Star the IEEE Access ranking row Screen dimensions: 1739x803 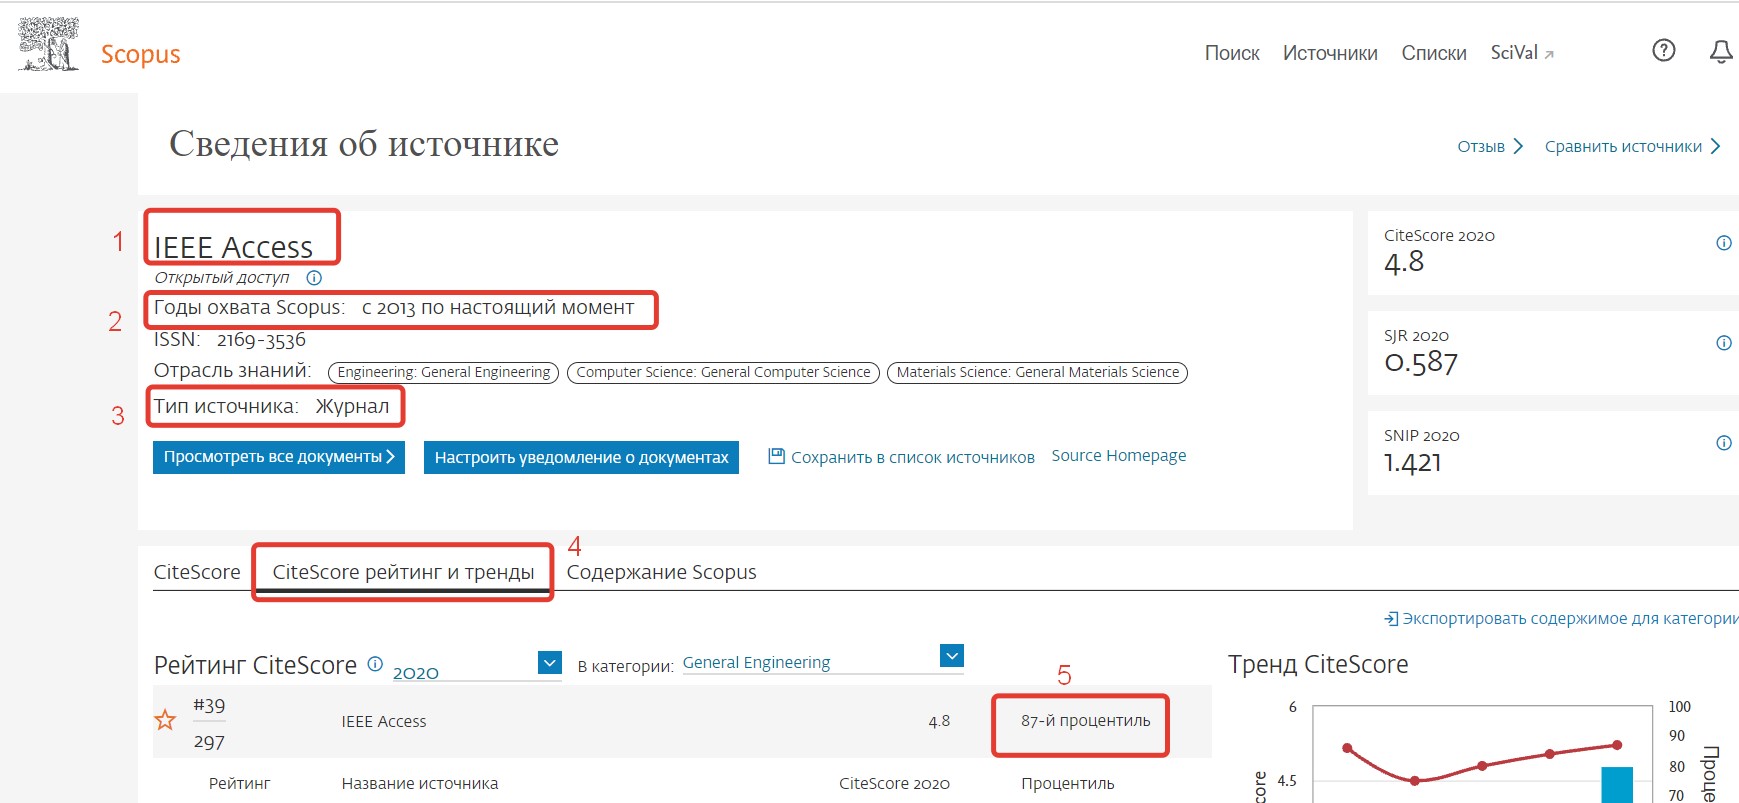(x=165, y=720)
